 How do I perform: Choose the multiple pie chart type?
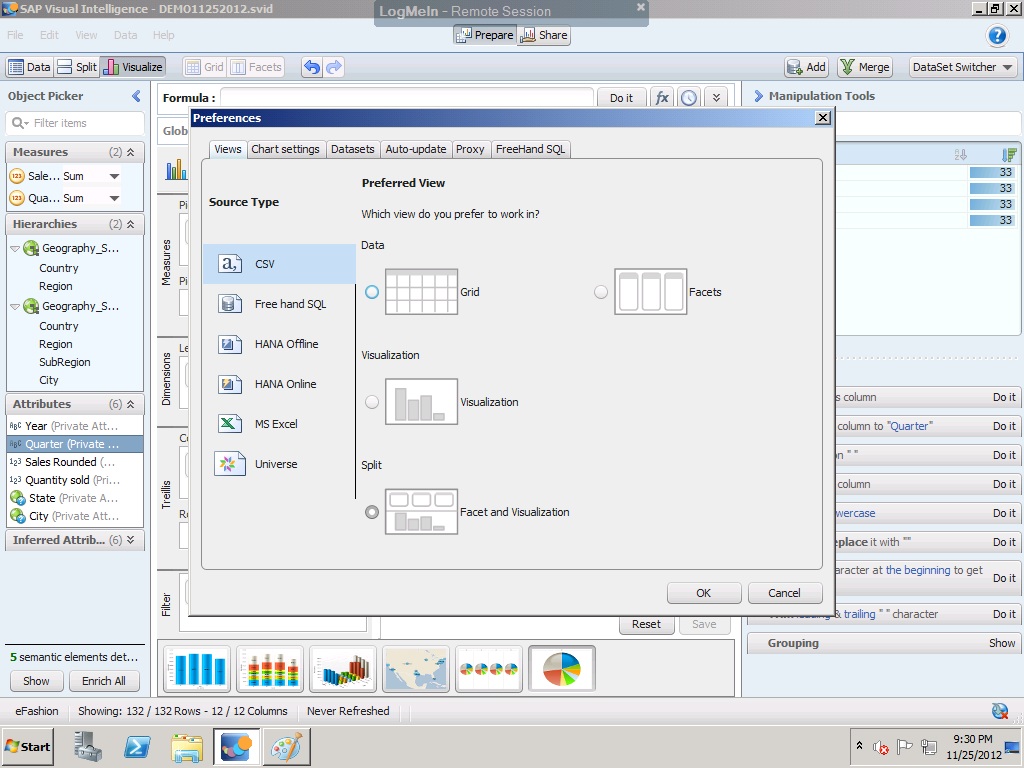tap(489, 669)
